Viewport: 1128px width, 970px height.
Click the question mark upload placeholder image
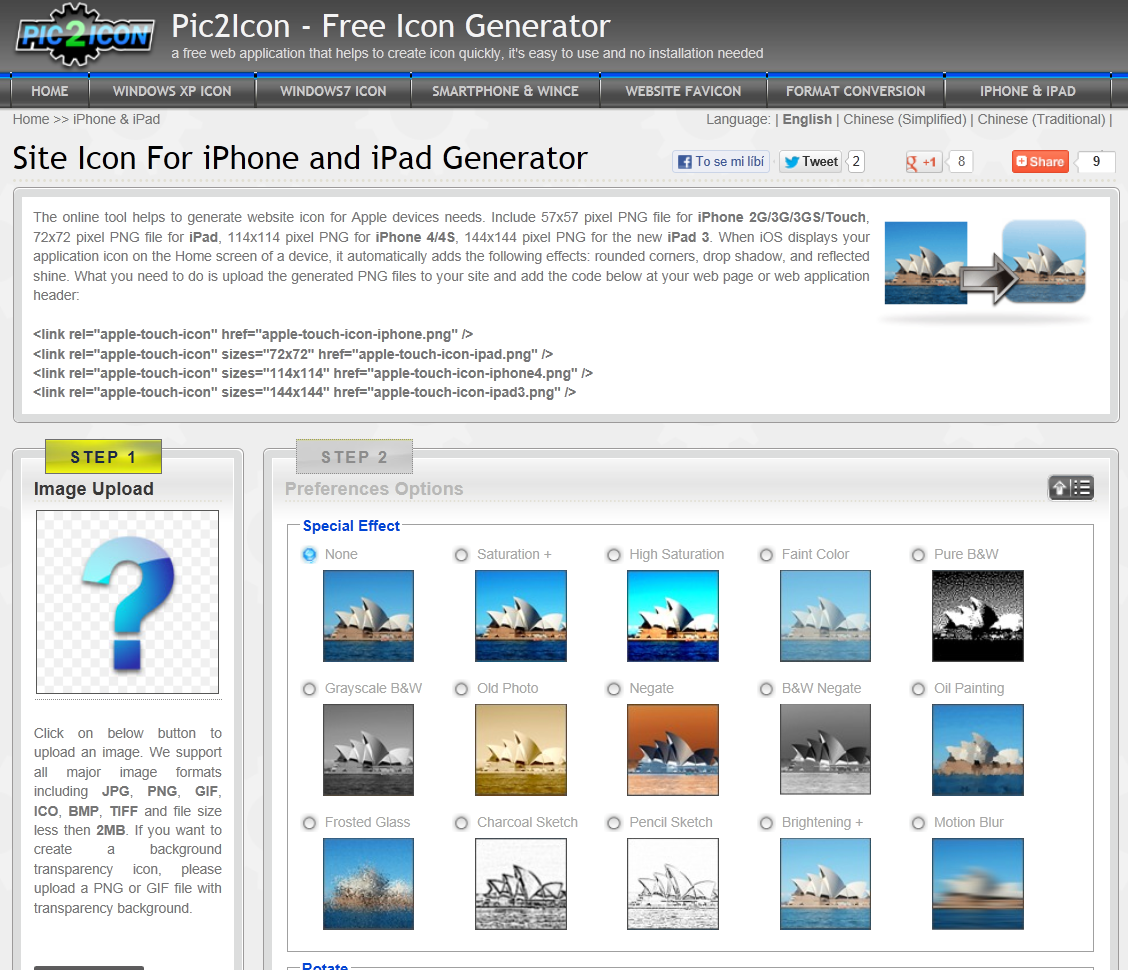click(x=127, y=602)
